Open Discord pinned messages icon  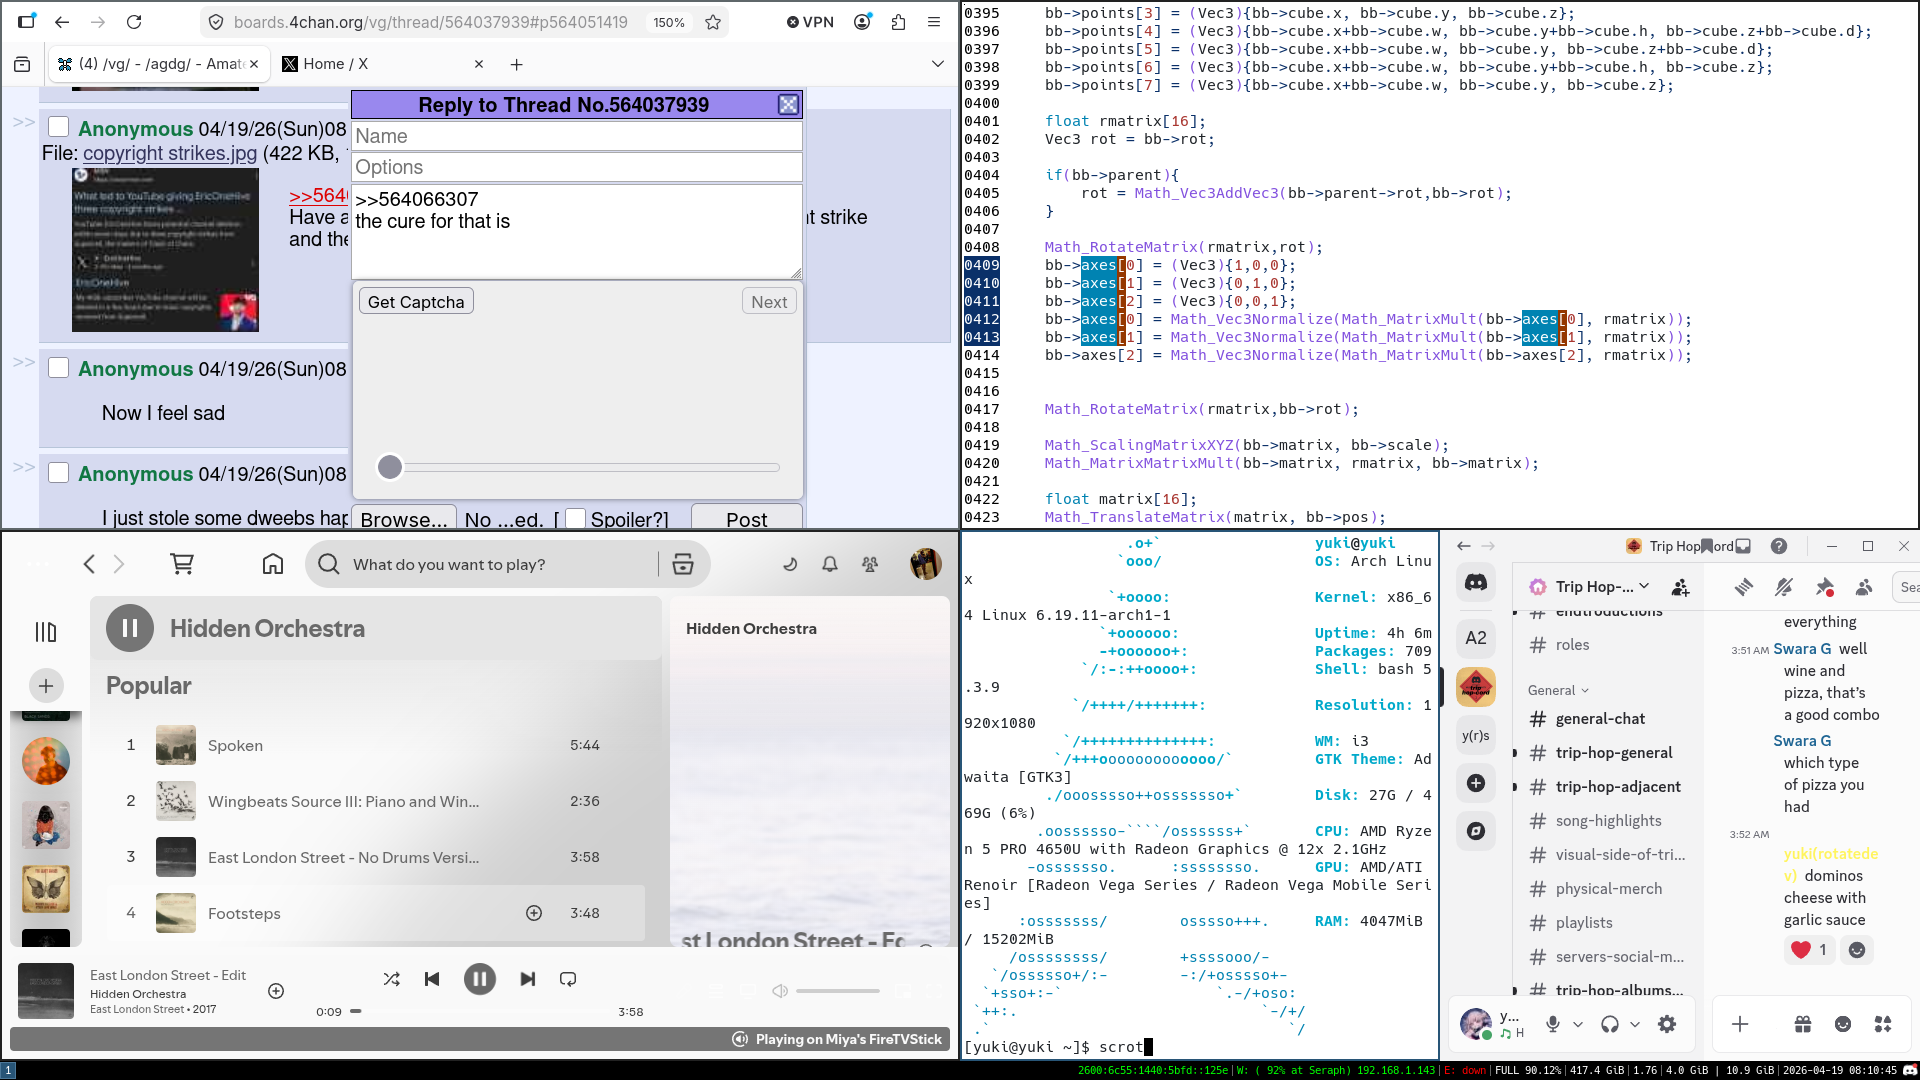[x=1824, y=587]
